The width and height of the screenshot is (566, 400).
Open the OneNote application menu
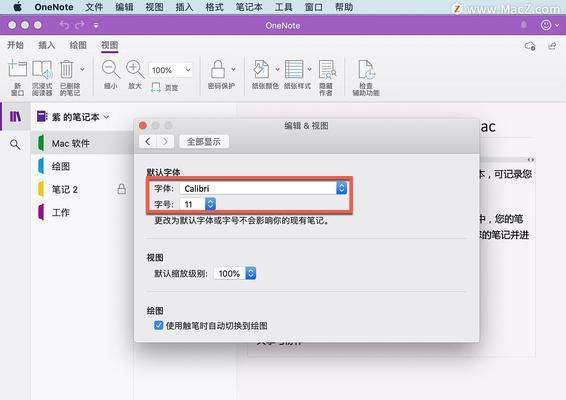pos(54,7)
